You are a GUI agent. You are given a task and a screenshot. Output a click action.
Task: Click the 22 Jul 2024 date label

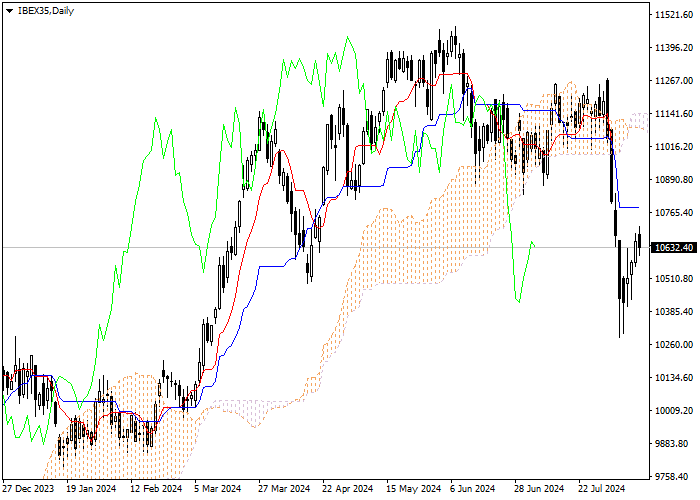point(602,489)
